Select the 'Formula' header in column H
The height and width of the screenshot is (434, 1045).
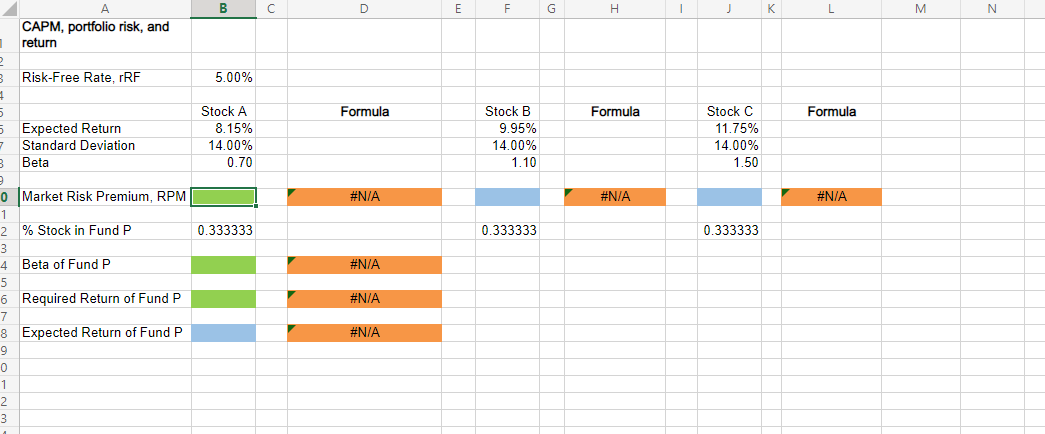point(614,112)
